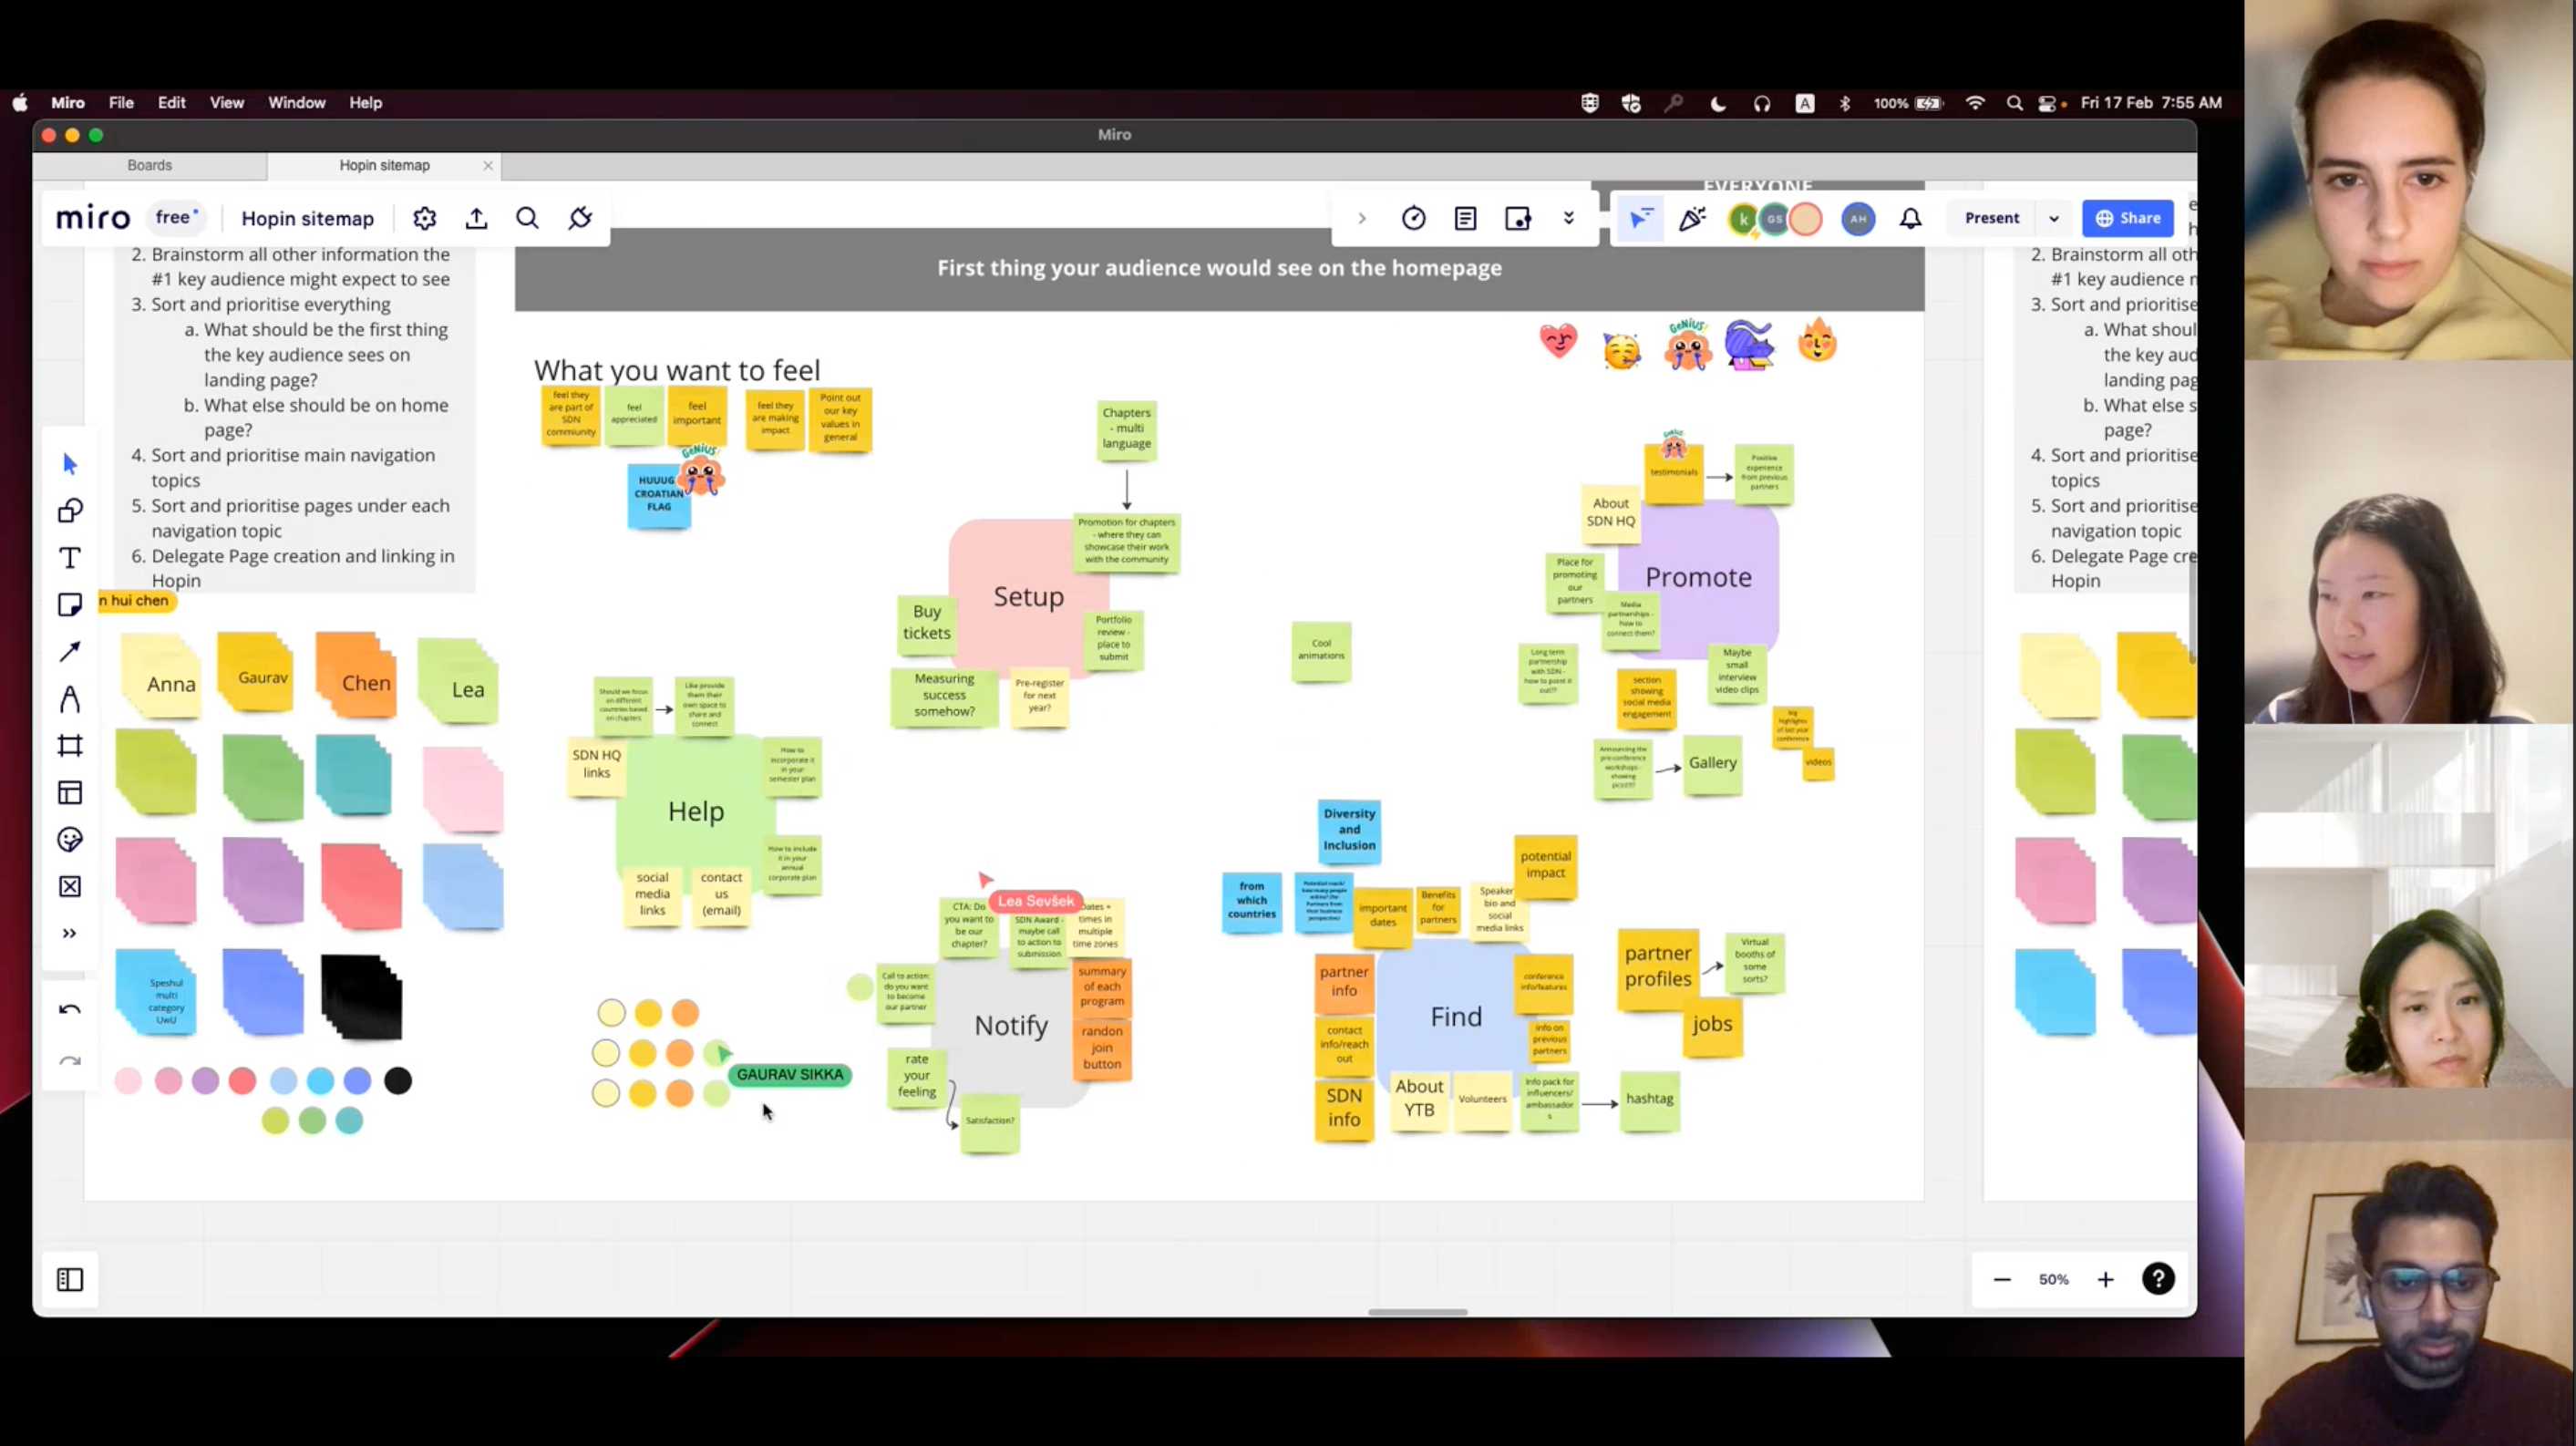Click the free plan badge

point(177,217)
